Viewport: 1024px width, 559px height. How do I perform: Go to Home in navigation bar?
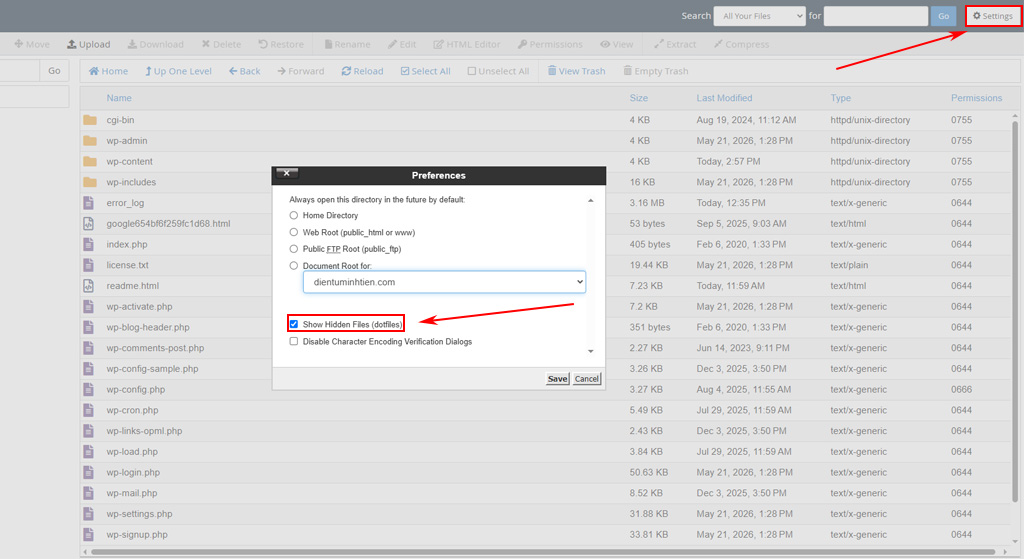coord(108,71)
